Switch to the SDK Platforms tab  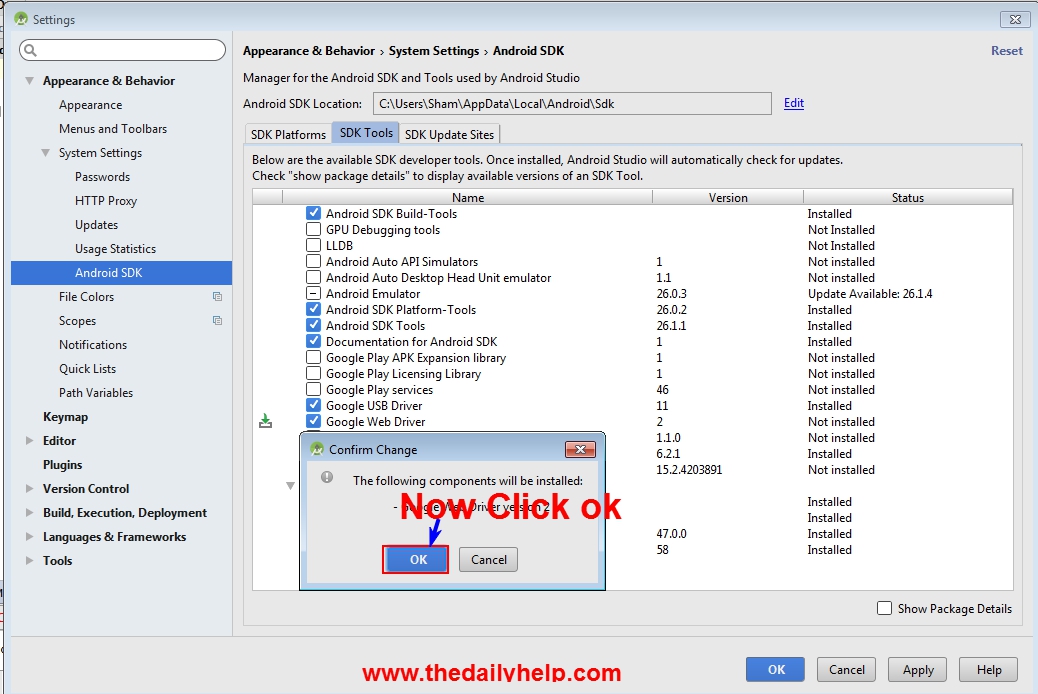tap(288, 134)
